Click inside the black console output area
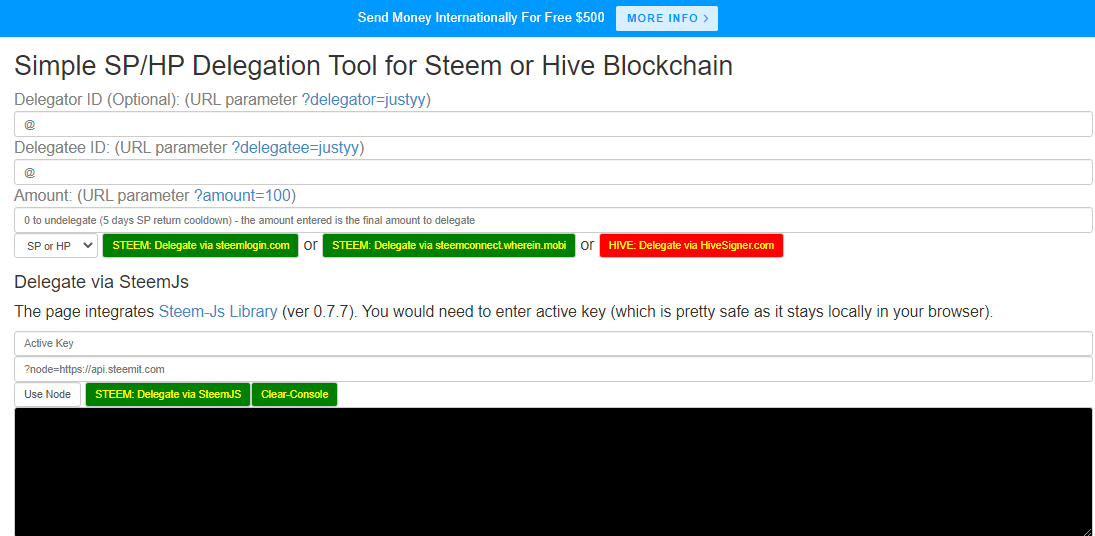This screenshot has height=536, width=1095. 553,472
